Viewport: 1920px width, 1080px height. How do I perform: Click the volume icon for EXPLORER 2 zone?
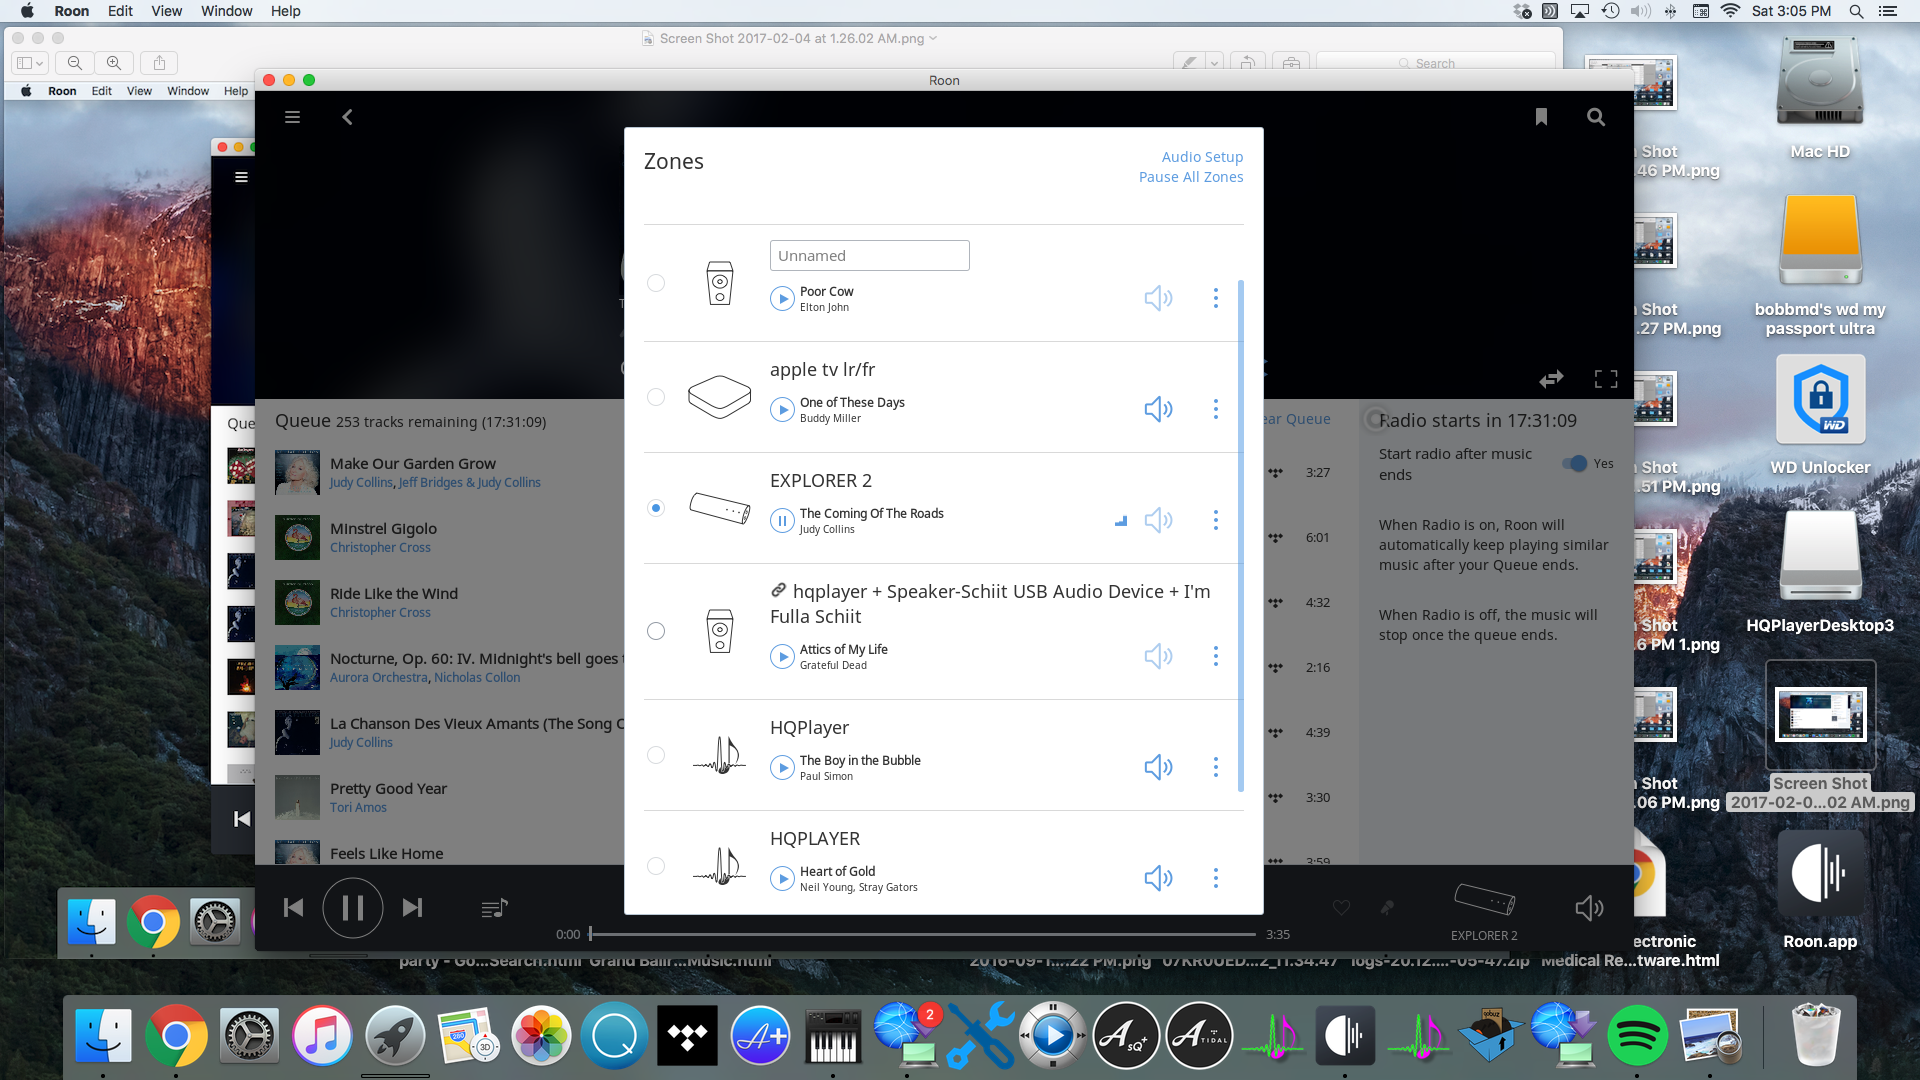[1158, 520]
